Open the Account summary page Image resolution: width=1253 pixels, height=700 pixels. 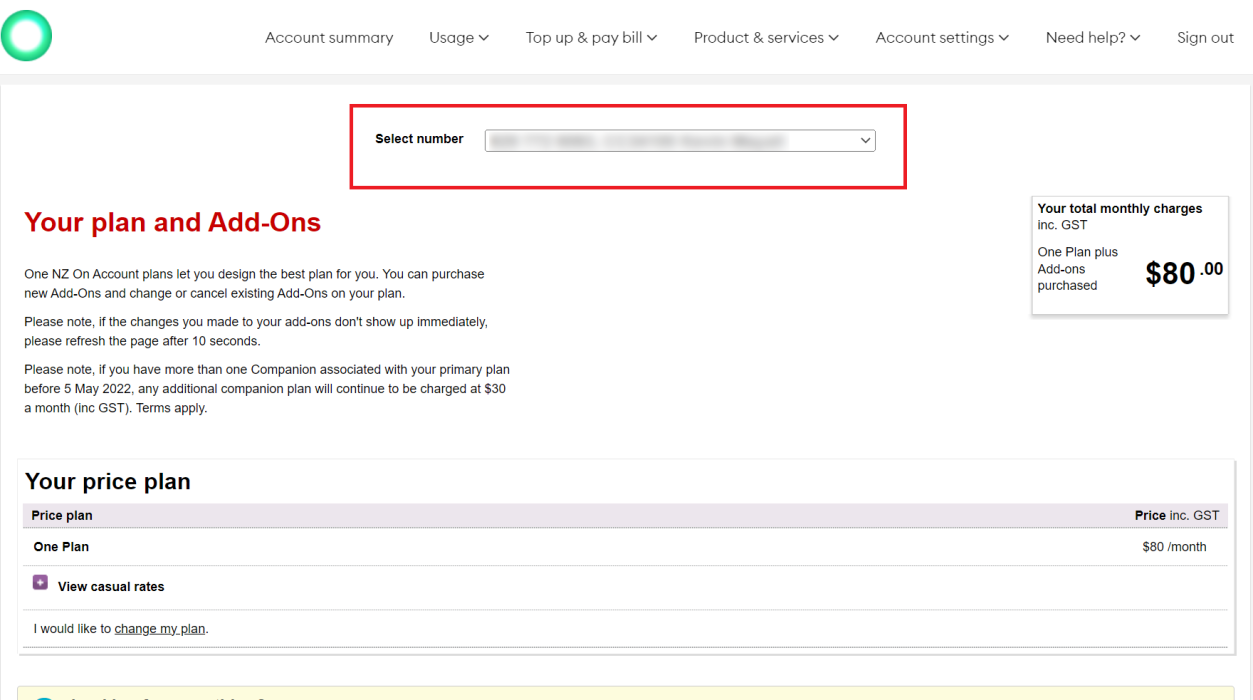(x=329, y=38)
